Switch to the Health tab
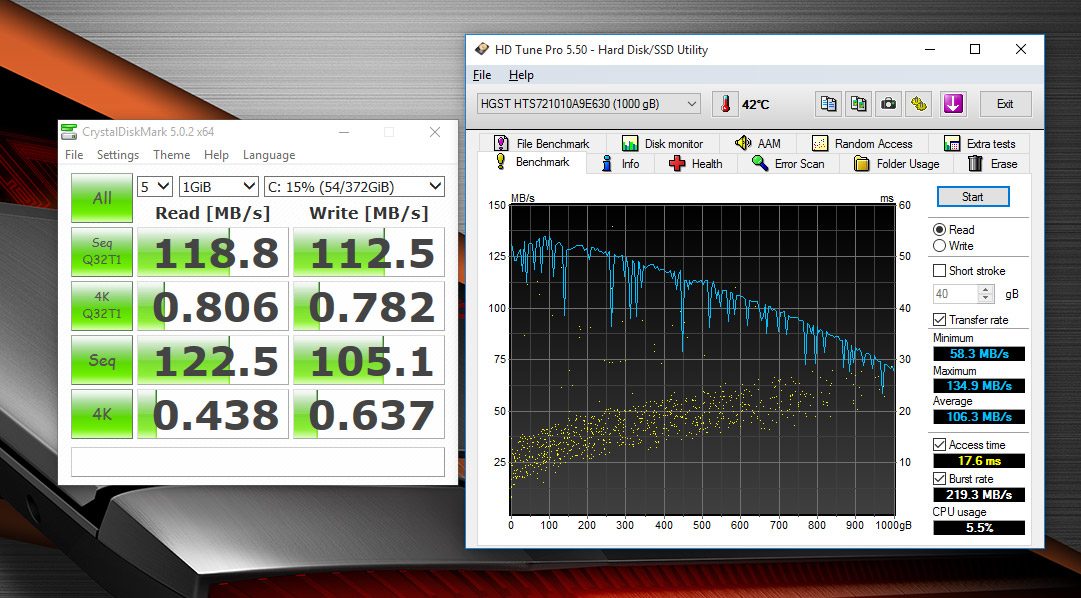Screen dimensions: 1081x598 click(x=696, y=163)
